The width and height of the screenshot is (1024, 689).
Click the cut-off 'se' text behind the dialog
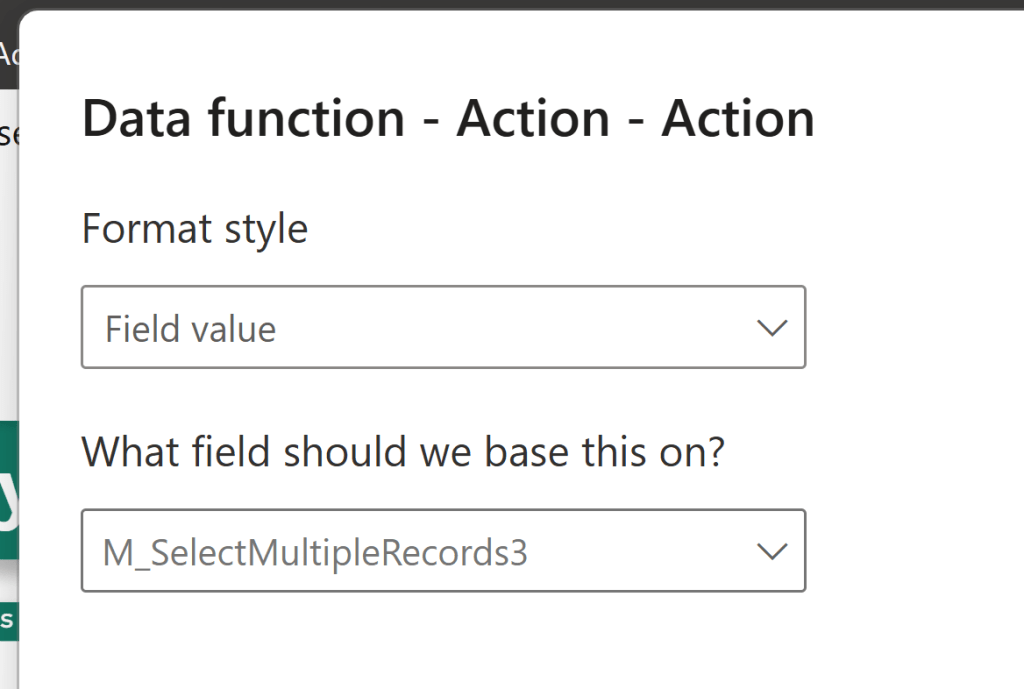click(x=8, y=134)
